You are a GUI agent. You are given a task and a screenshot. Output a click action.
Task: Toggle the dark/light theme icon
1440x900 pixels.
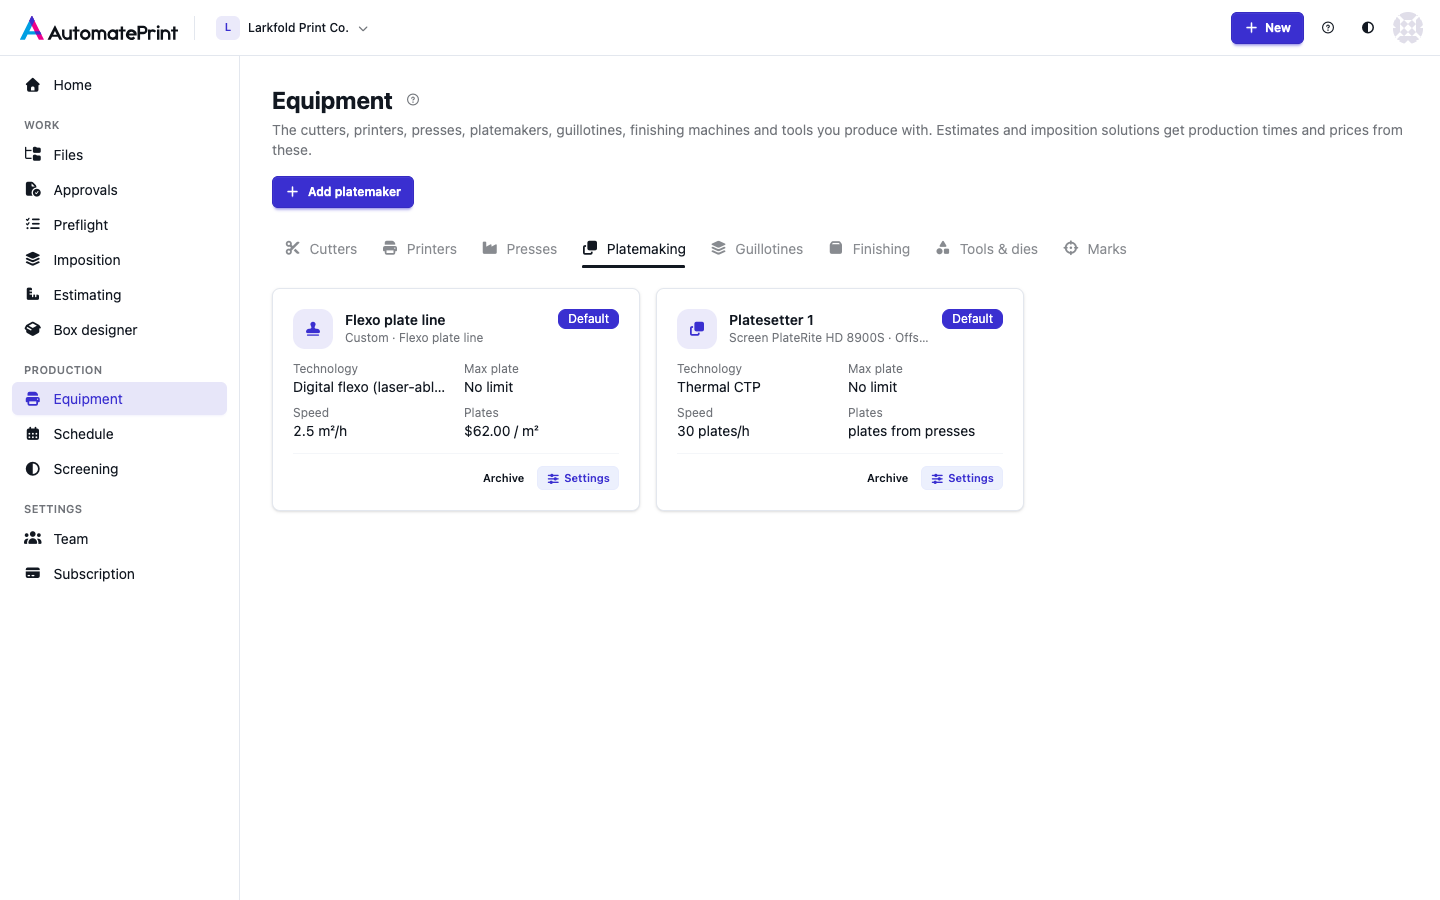(1368, 28)
